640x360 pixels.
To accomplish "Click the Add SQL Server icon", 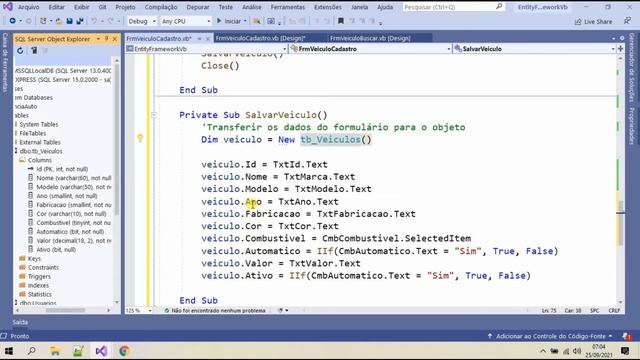I will pos(34,51).
